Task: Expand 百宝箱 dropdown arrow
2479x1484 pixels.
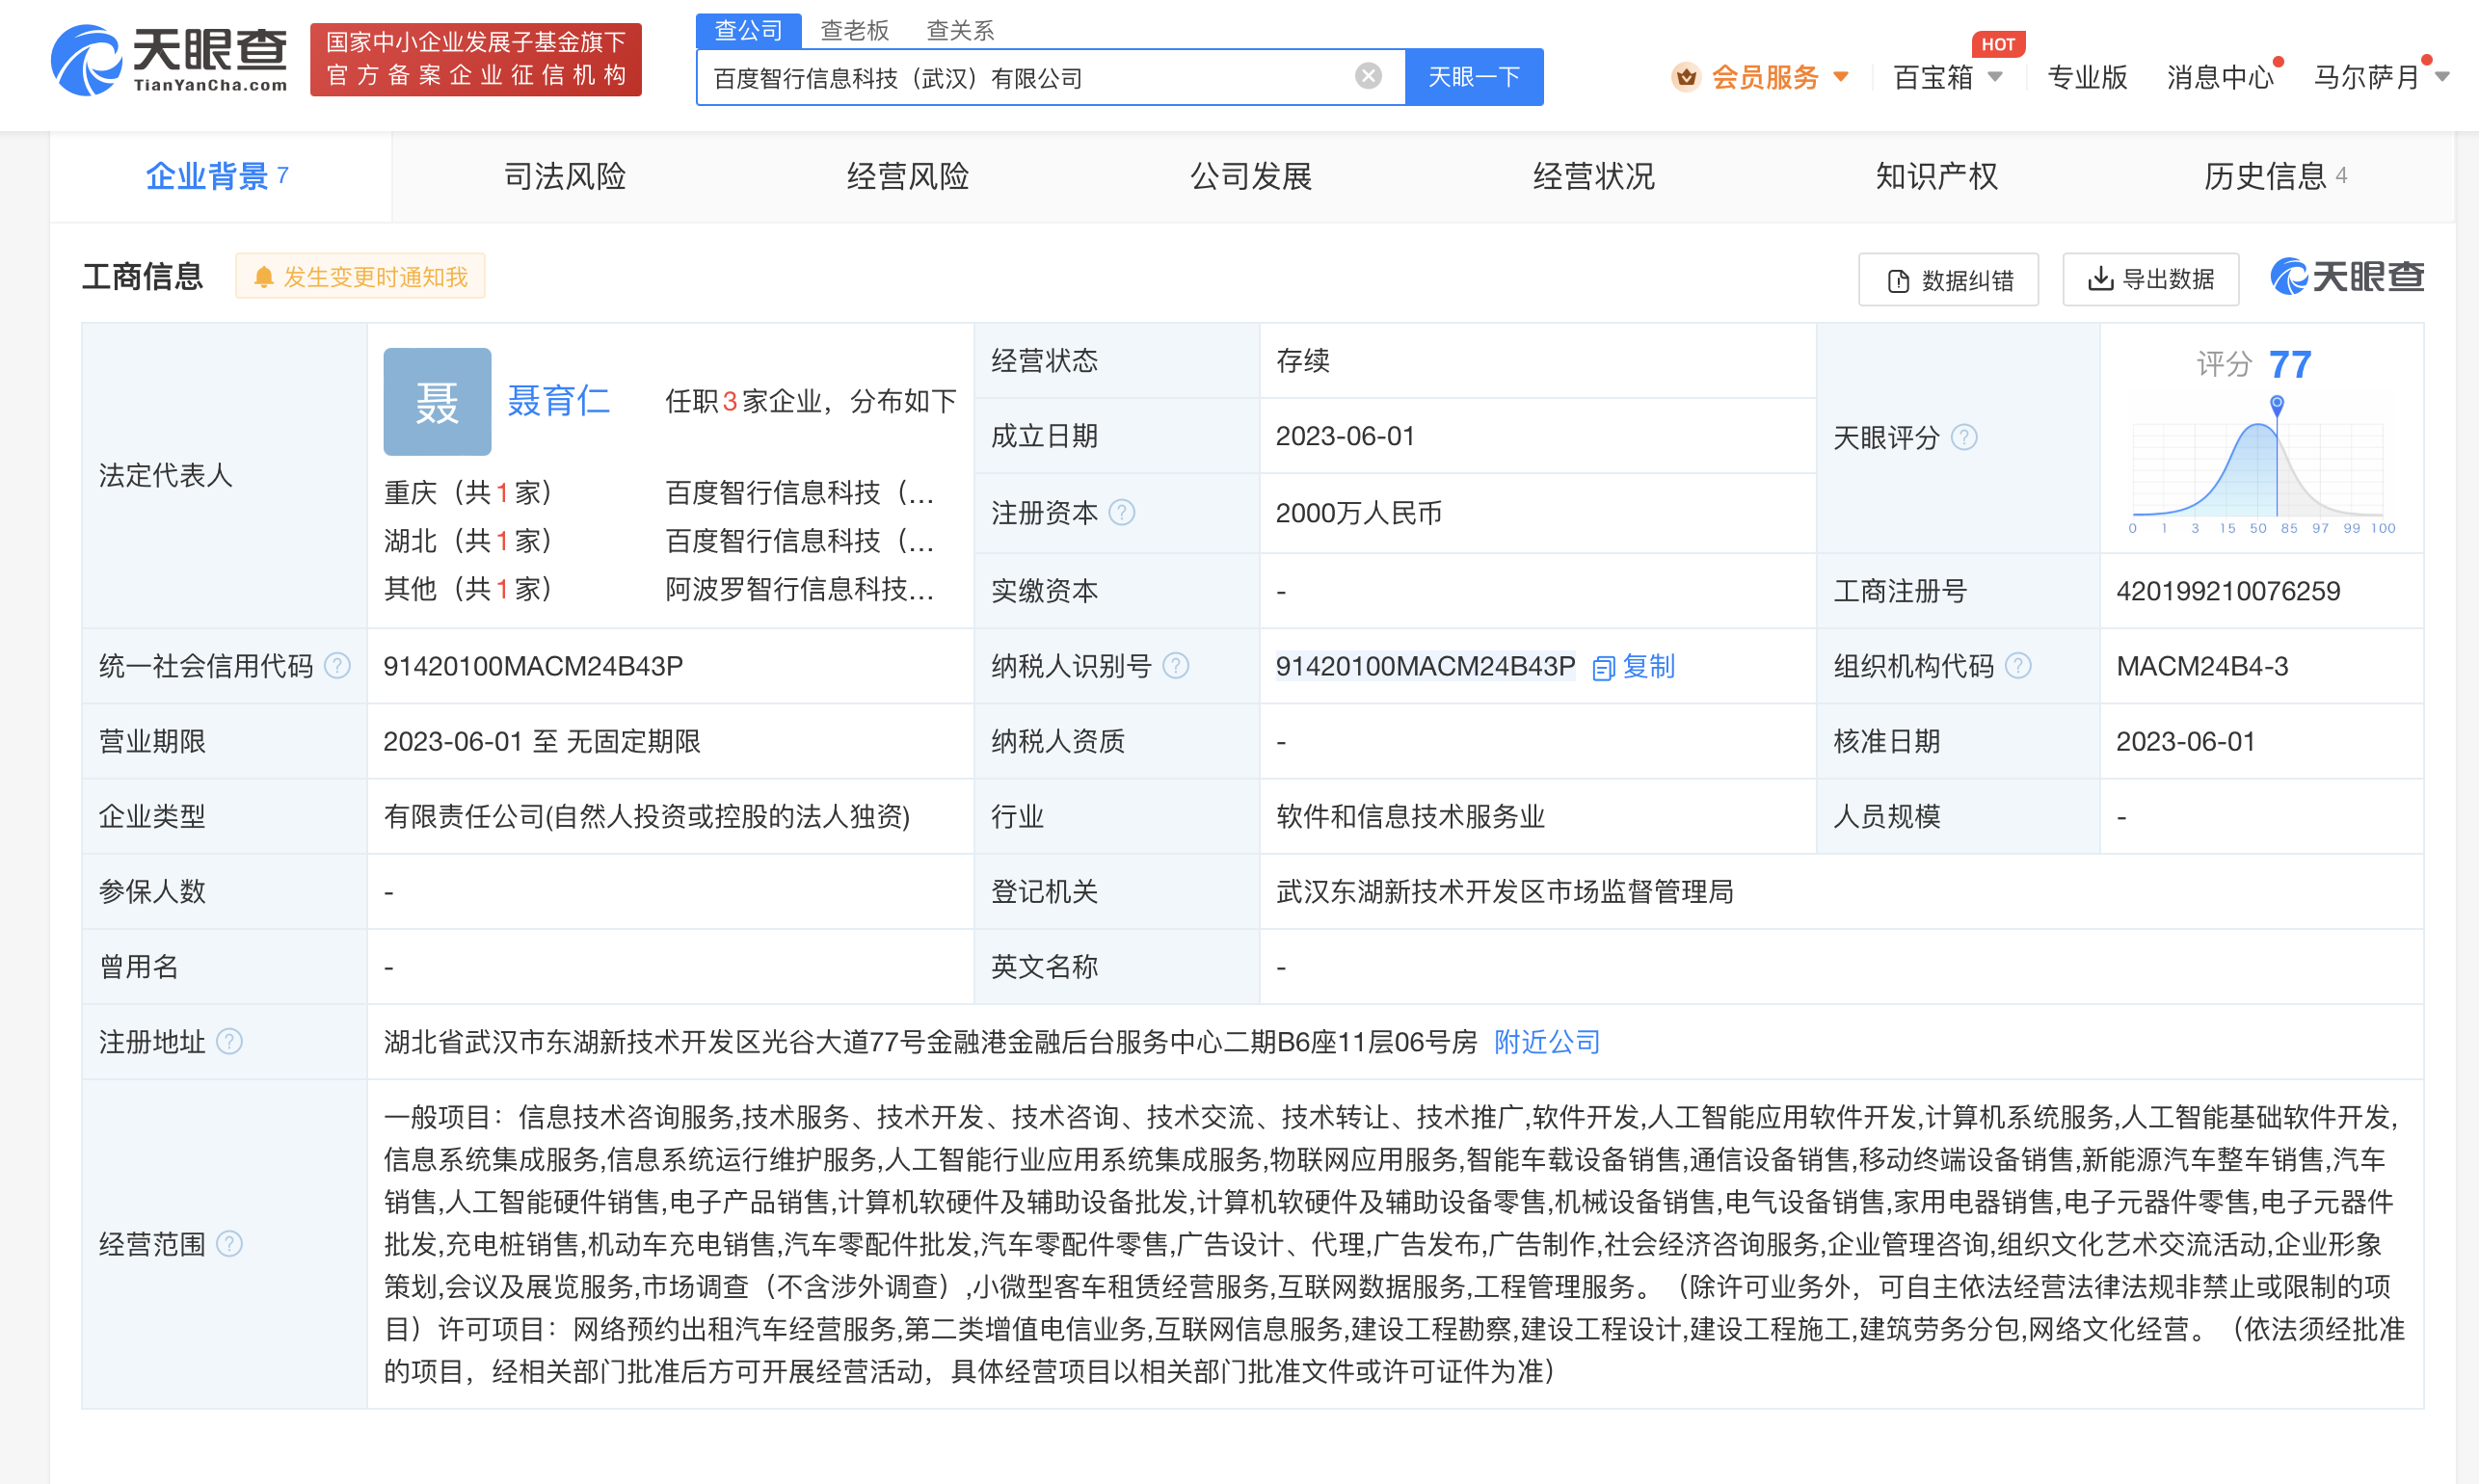Action: click(x=1995, y=77)
